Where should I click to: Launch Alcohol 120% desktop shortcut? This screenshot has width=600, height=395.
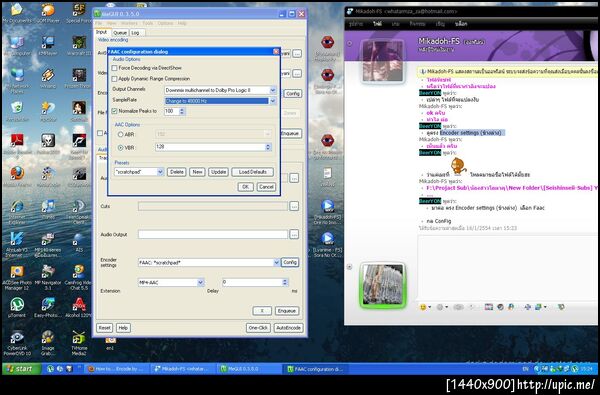pos(79,308)
